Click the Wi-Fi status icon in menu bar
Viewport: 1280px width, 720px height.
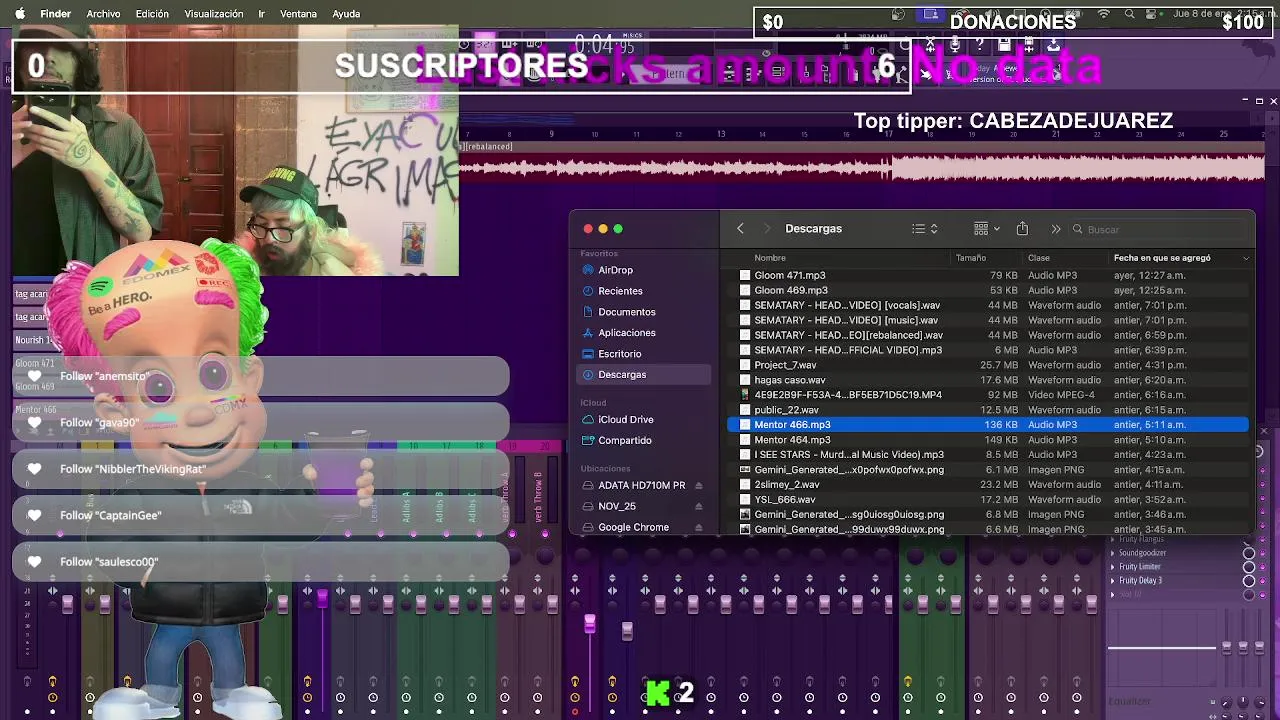pos(1104,14)
